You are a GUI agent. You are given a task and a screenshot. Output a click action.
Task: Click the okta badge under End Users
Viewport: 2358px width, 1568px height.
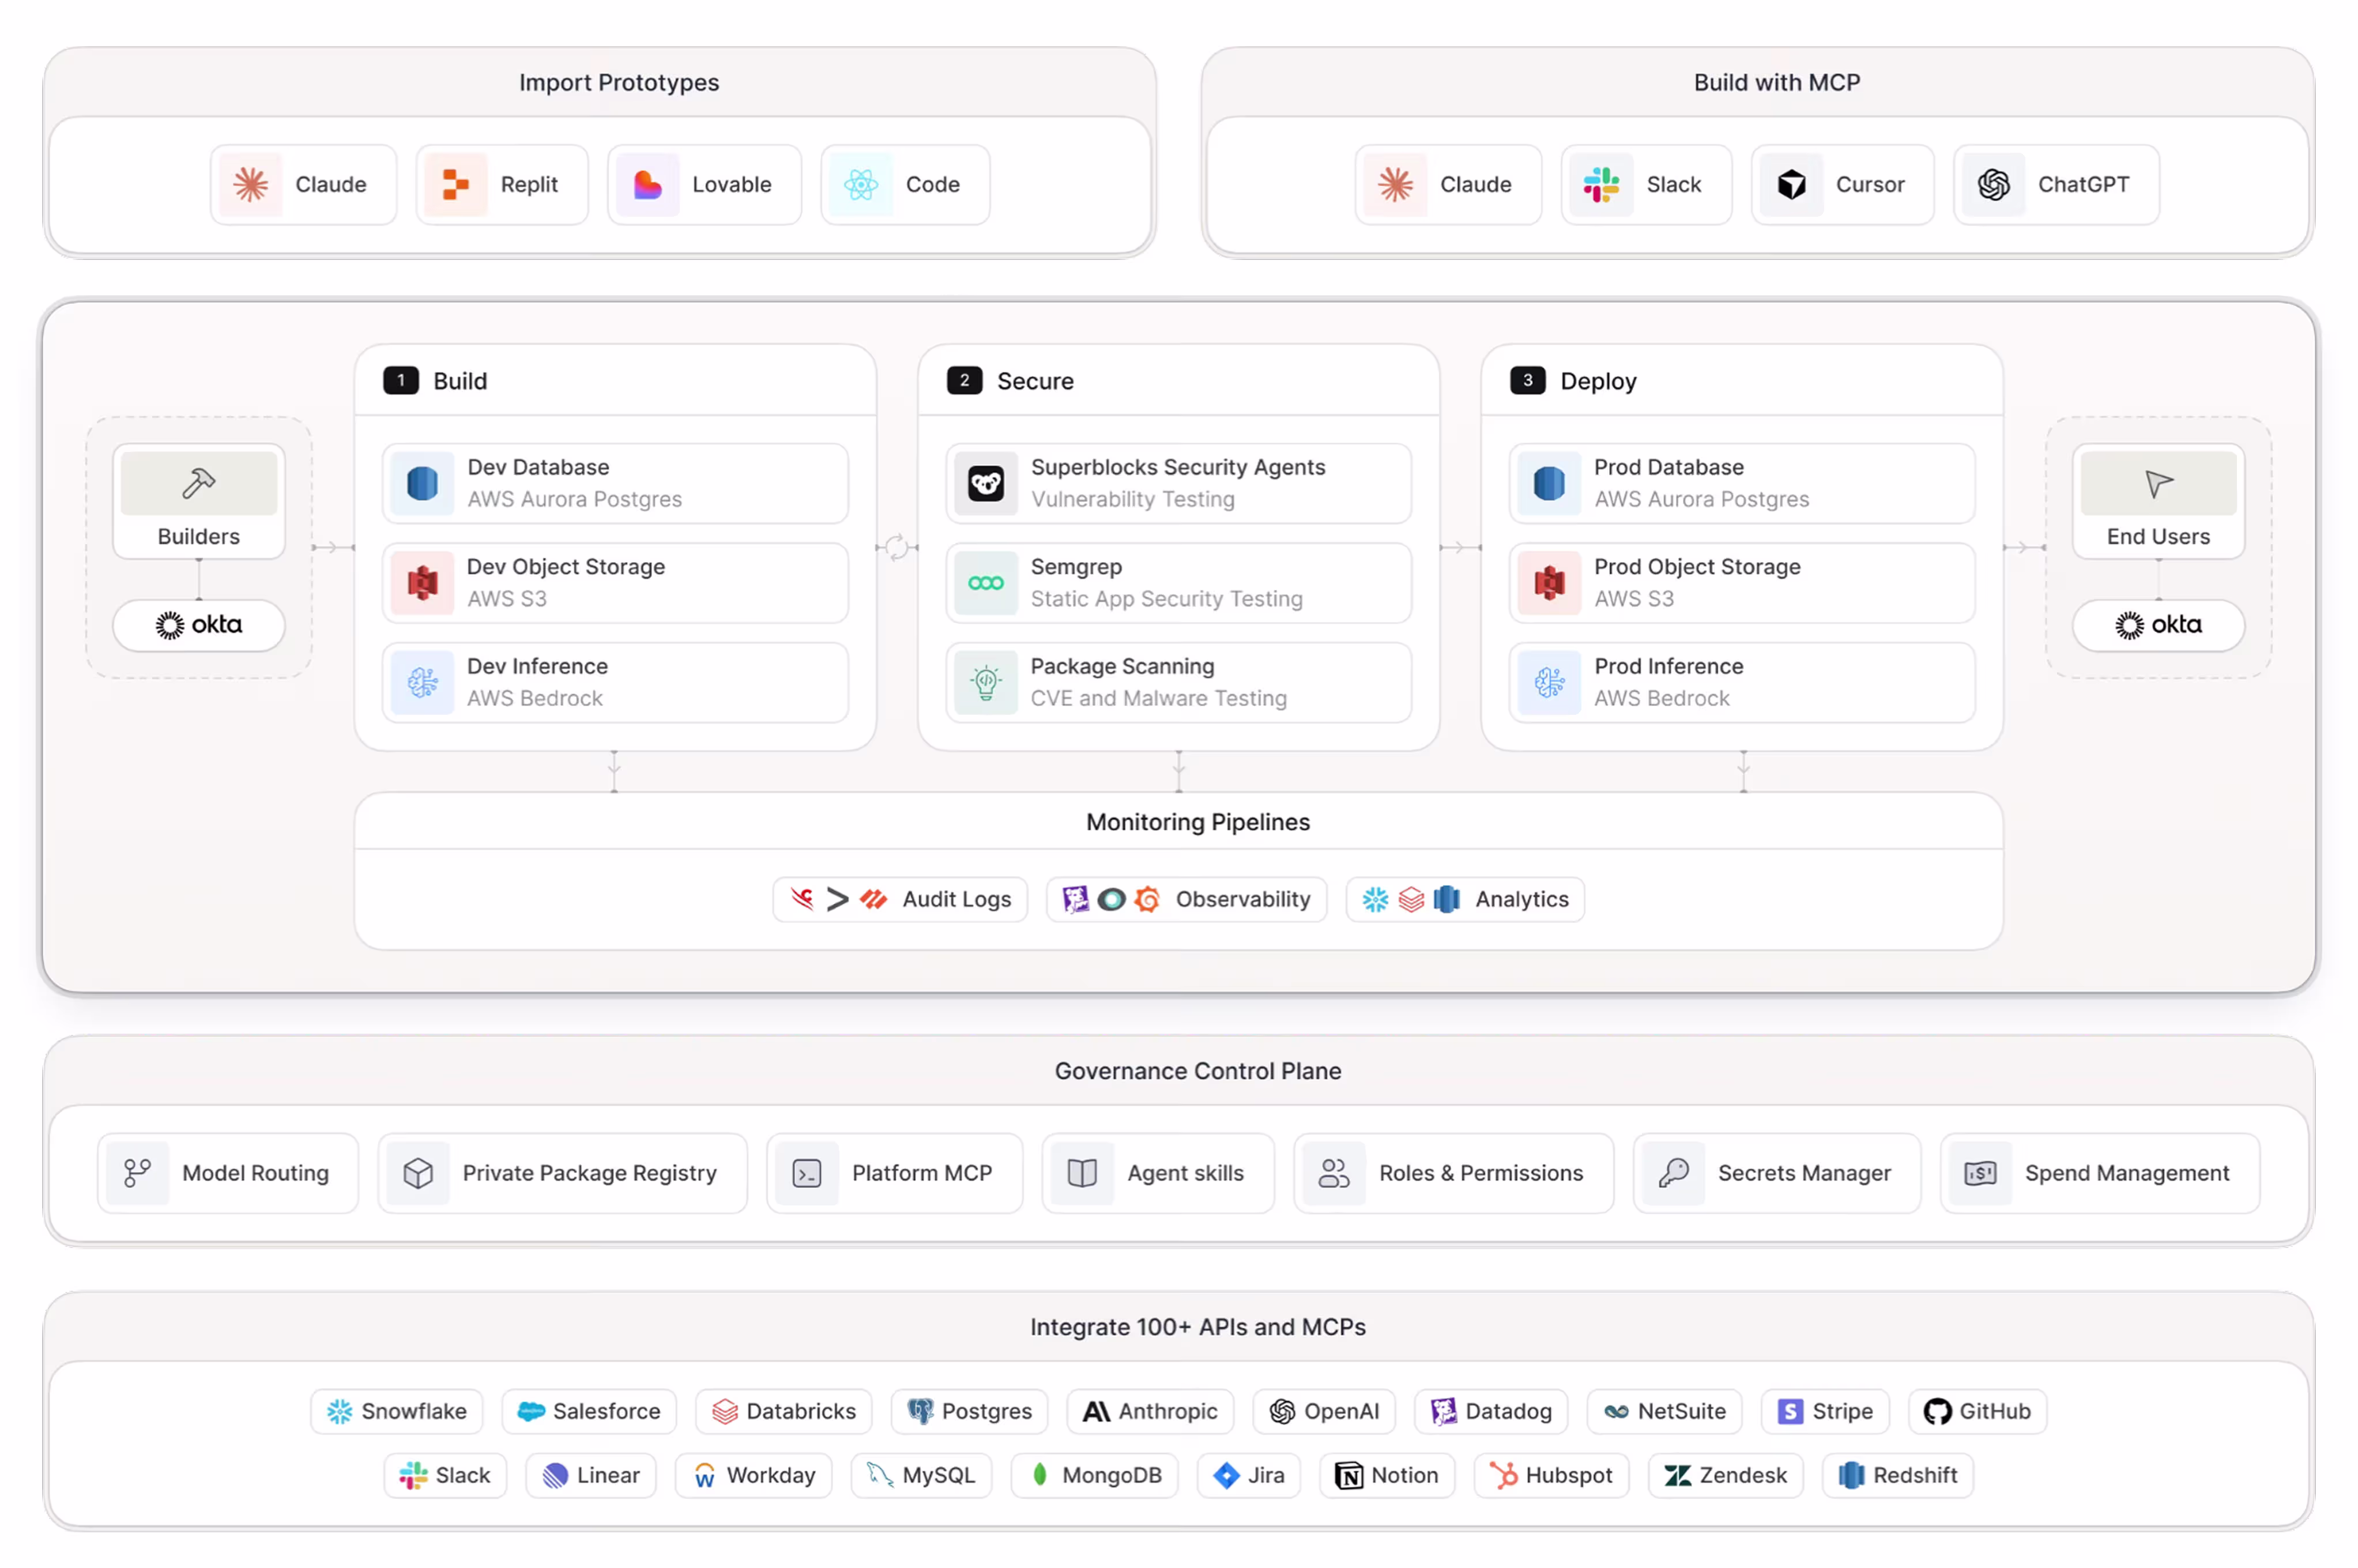click(x=2158, y=625)
